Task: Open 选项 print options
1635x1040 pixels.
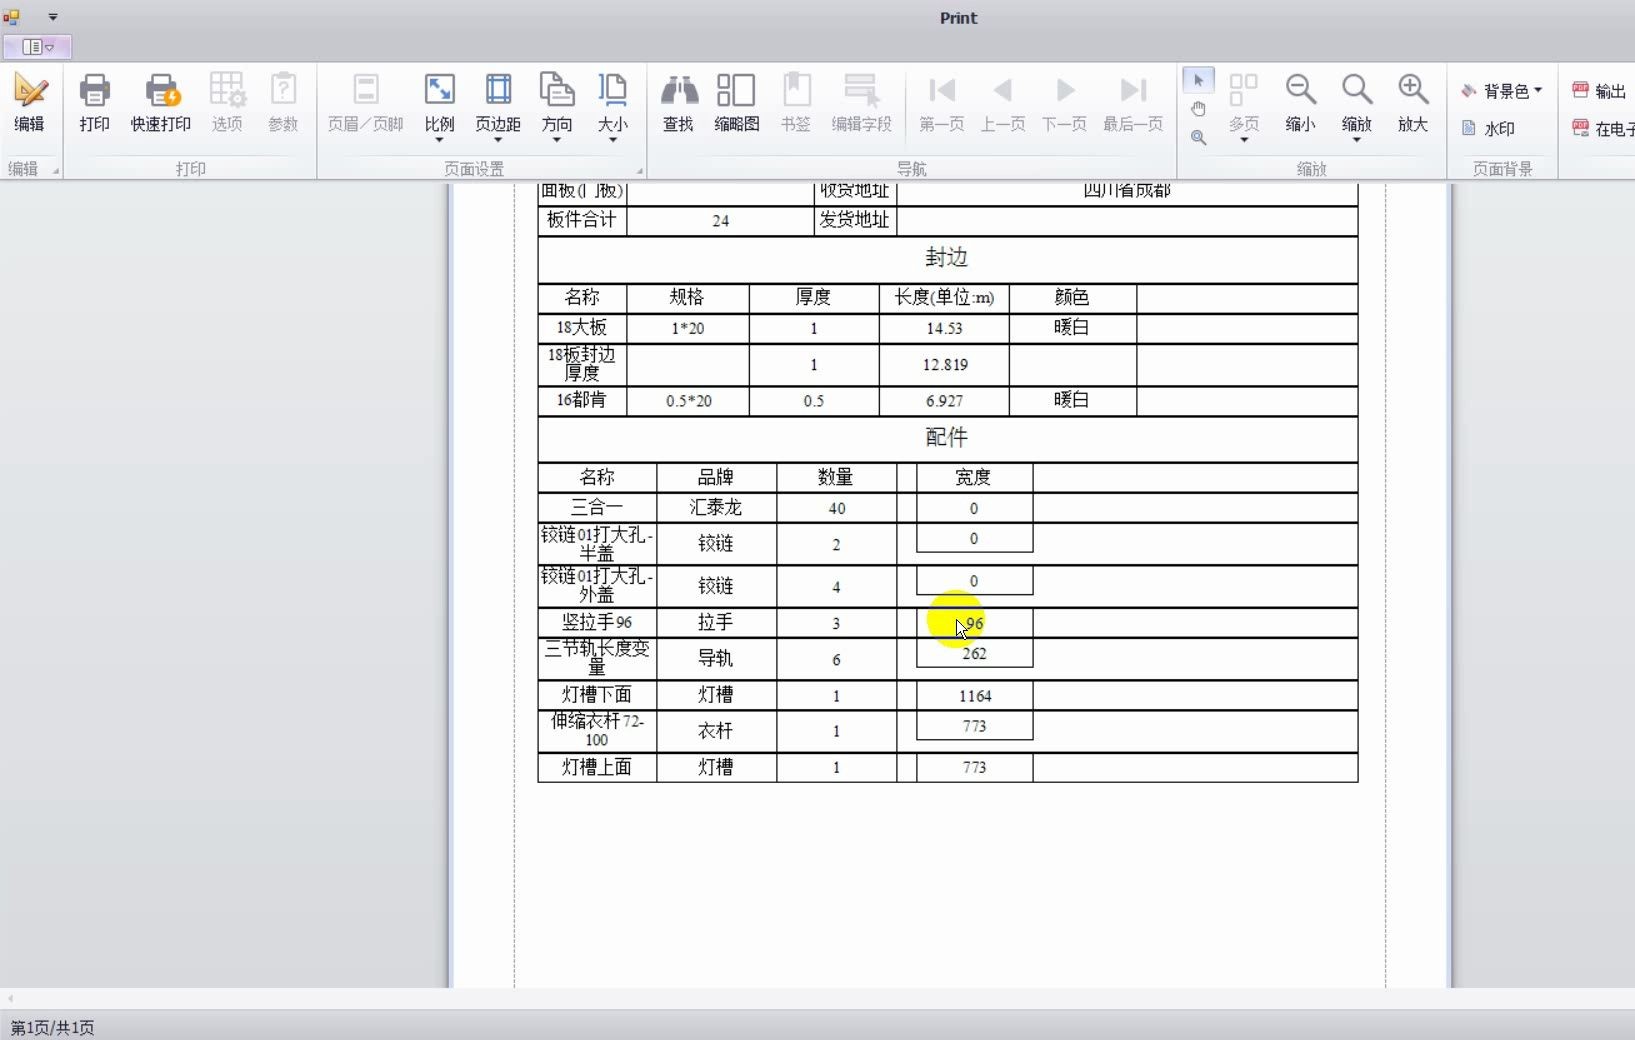Action: (x=227, y=102)
